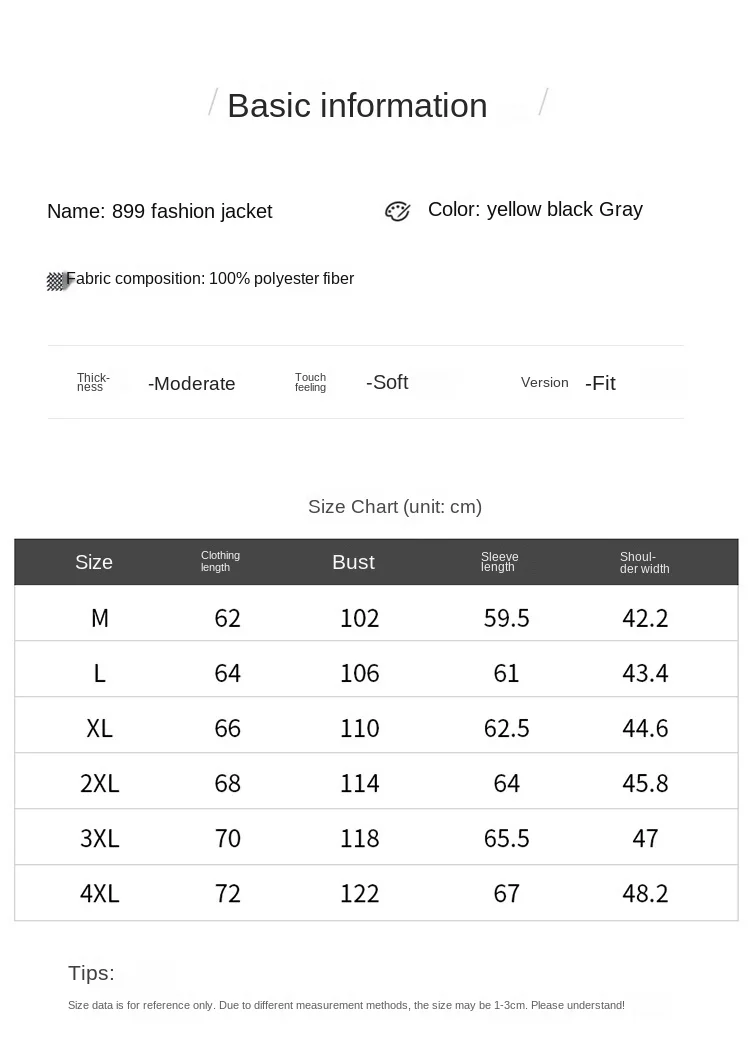Select the XL size row label
Screen dimensions: 750x1037
pos(99,728)
